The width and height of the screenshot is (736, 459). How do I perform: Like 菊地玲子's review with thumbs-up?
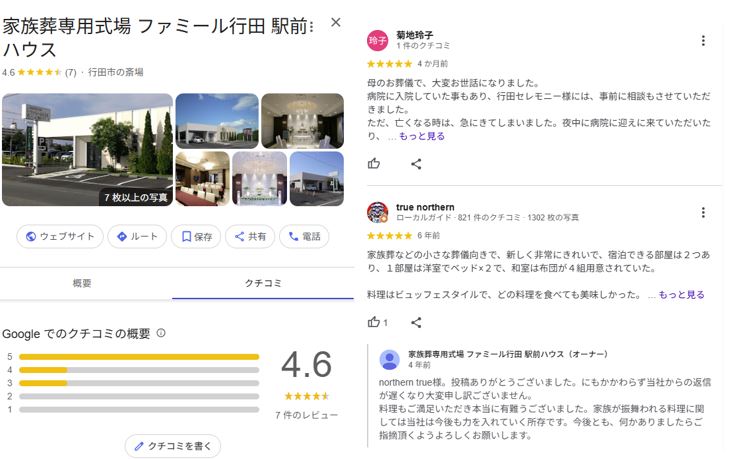tap(374, 164)
